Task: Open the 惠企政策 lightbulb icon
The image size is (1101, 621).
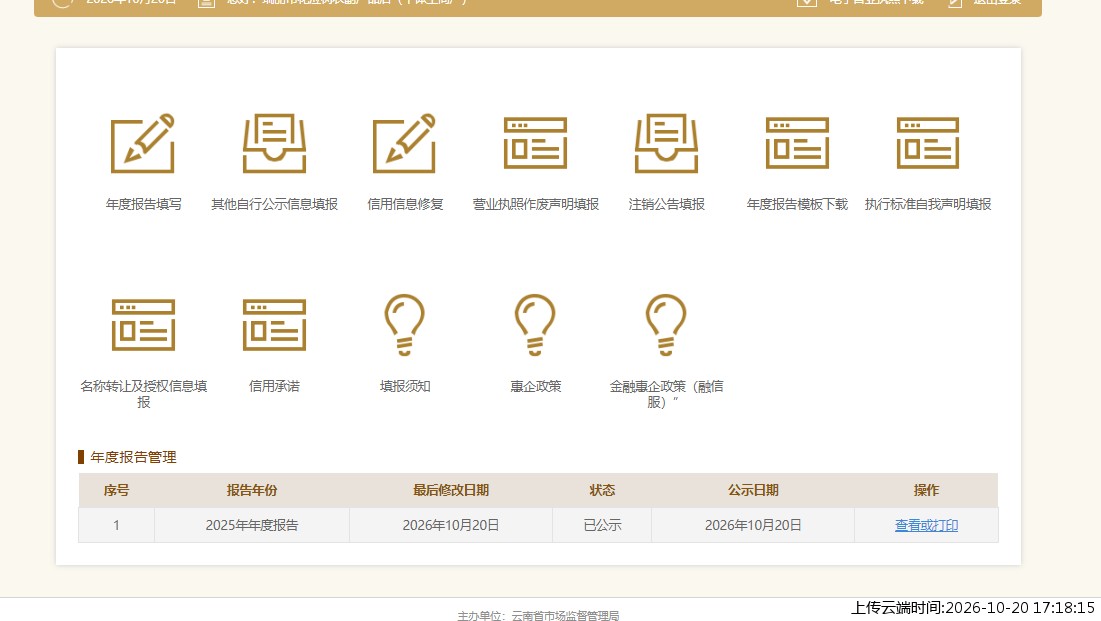Action: pos(535,325)
